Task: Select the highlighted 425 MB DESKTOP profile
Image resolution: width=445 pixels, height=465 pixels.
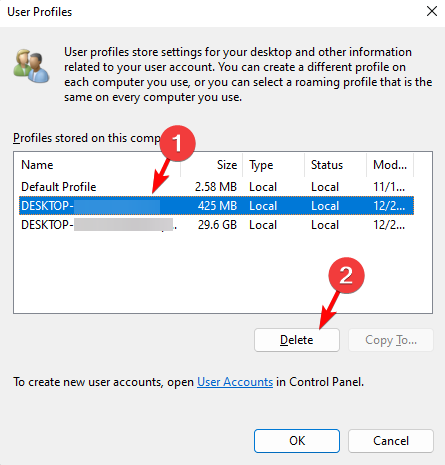Action: tap(217, 206)
